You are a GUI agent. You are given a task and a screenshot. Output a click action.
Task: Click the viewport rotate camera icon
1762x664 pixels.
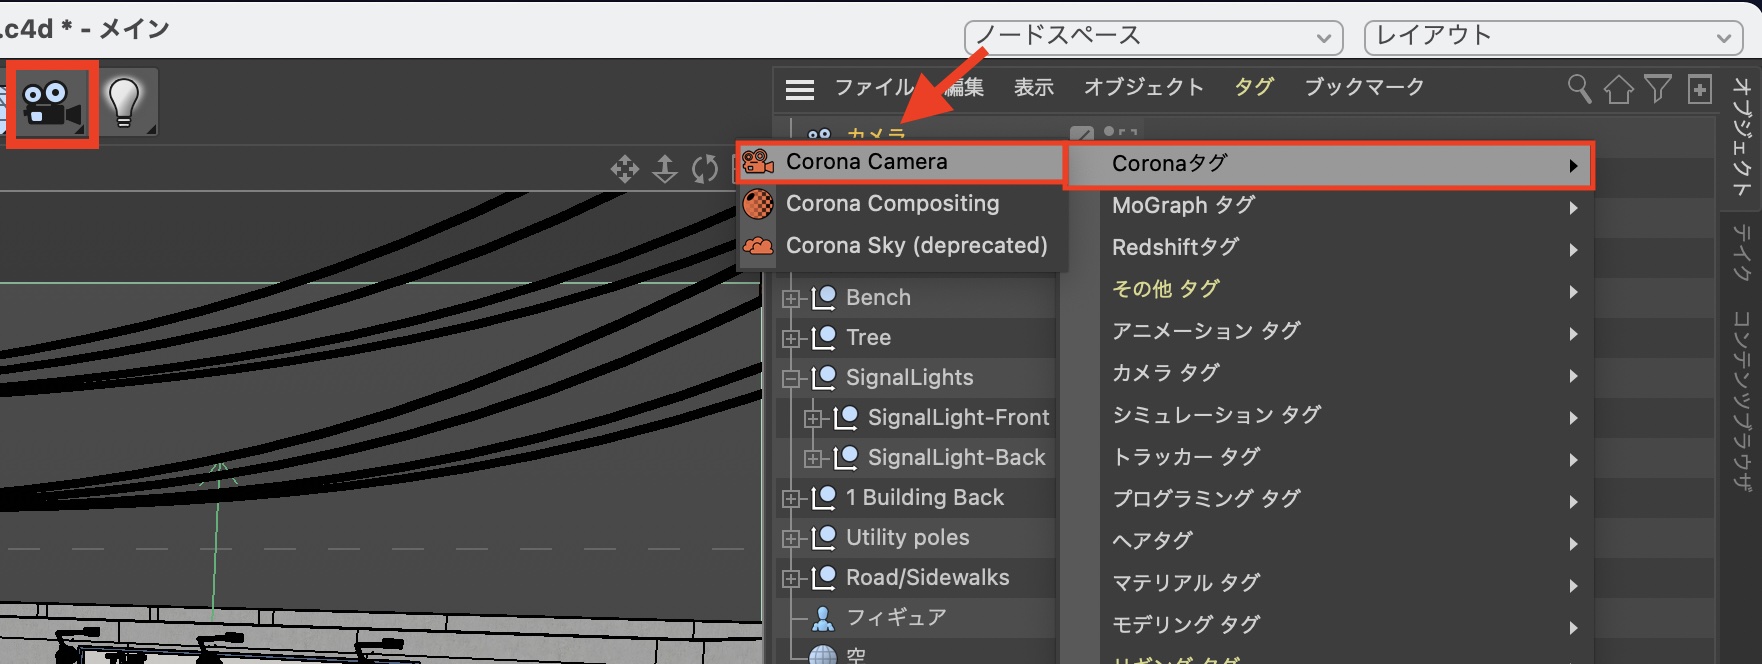(x=705, y=169)
